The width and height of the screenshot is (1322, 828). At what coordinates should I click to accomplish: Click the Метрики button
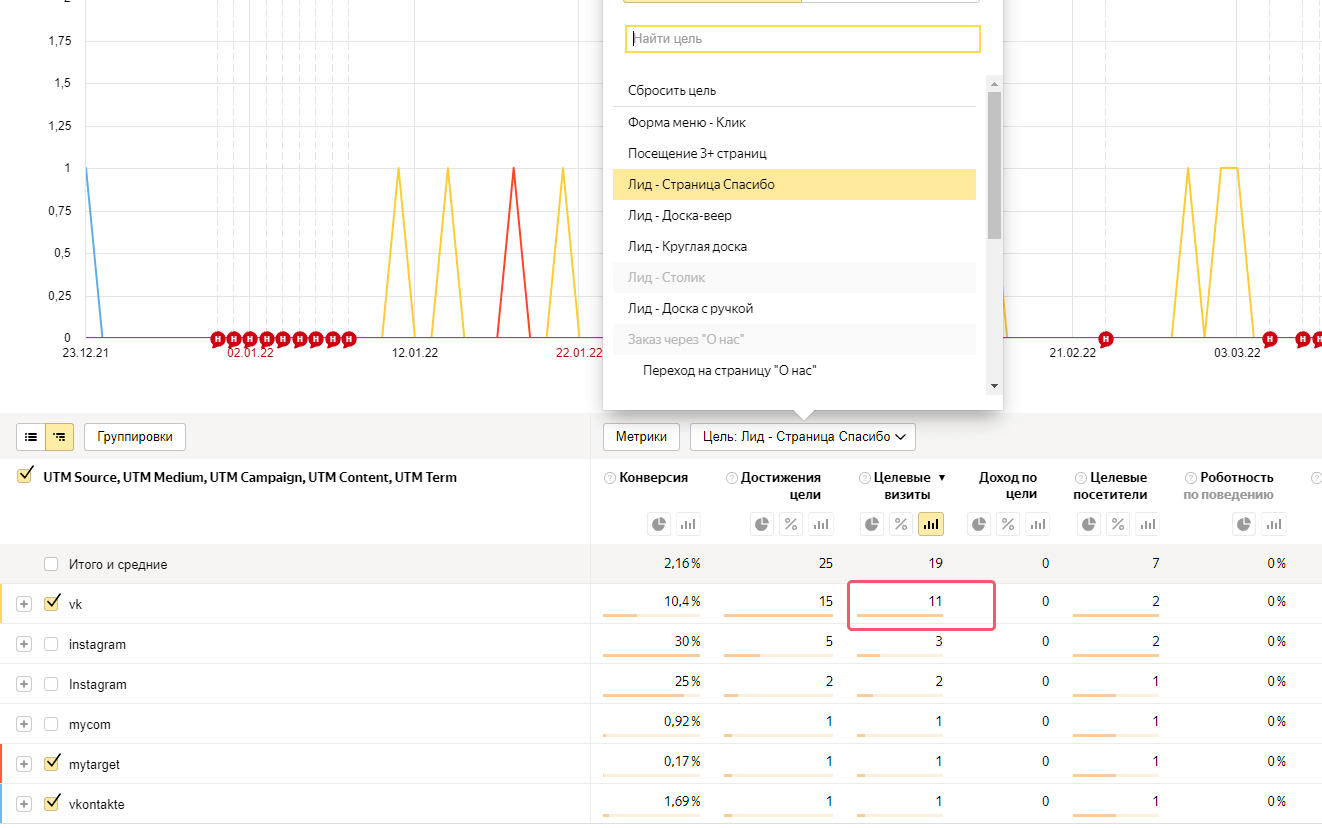click(x=641, y=437)
